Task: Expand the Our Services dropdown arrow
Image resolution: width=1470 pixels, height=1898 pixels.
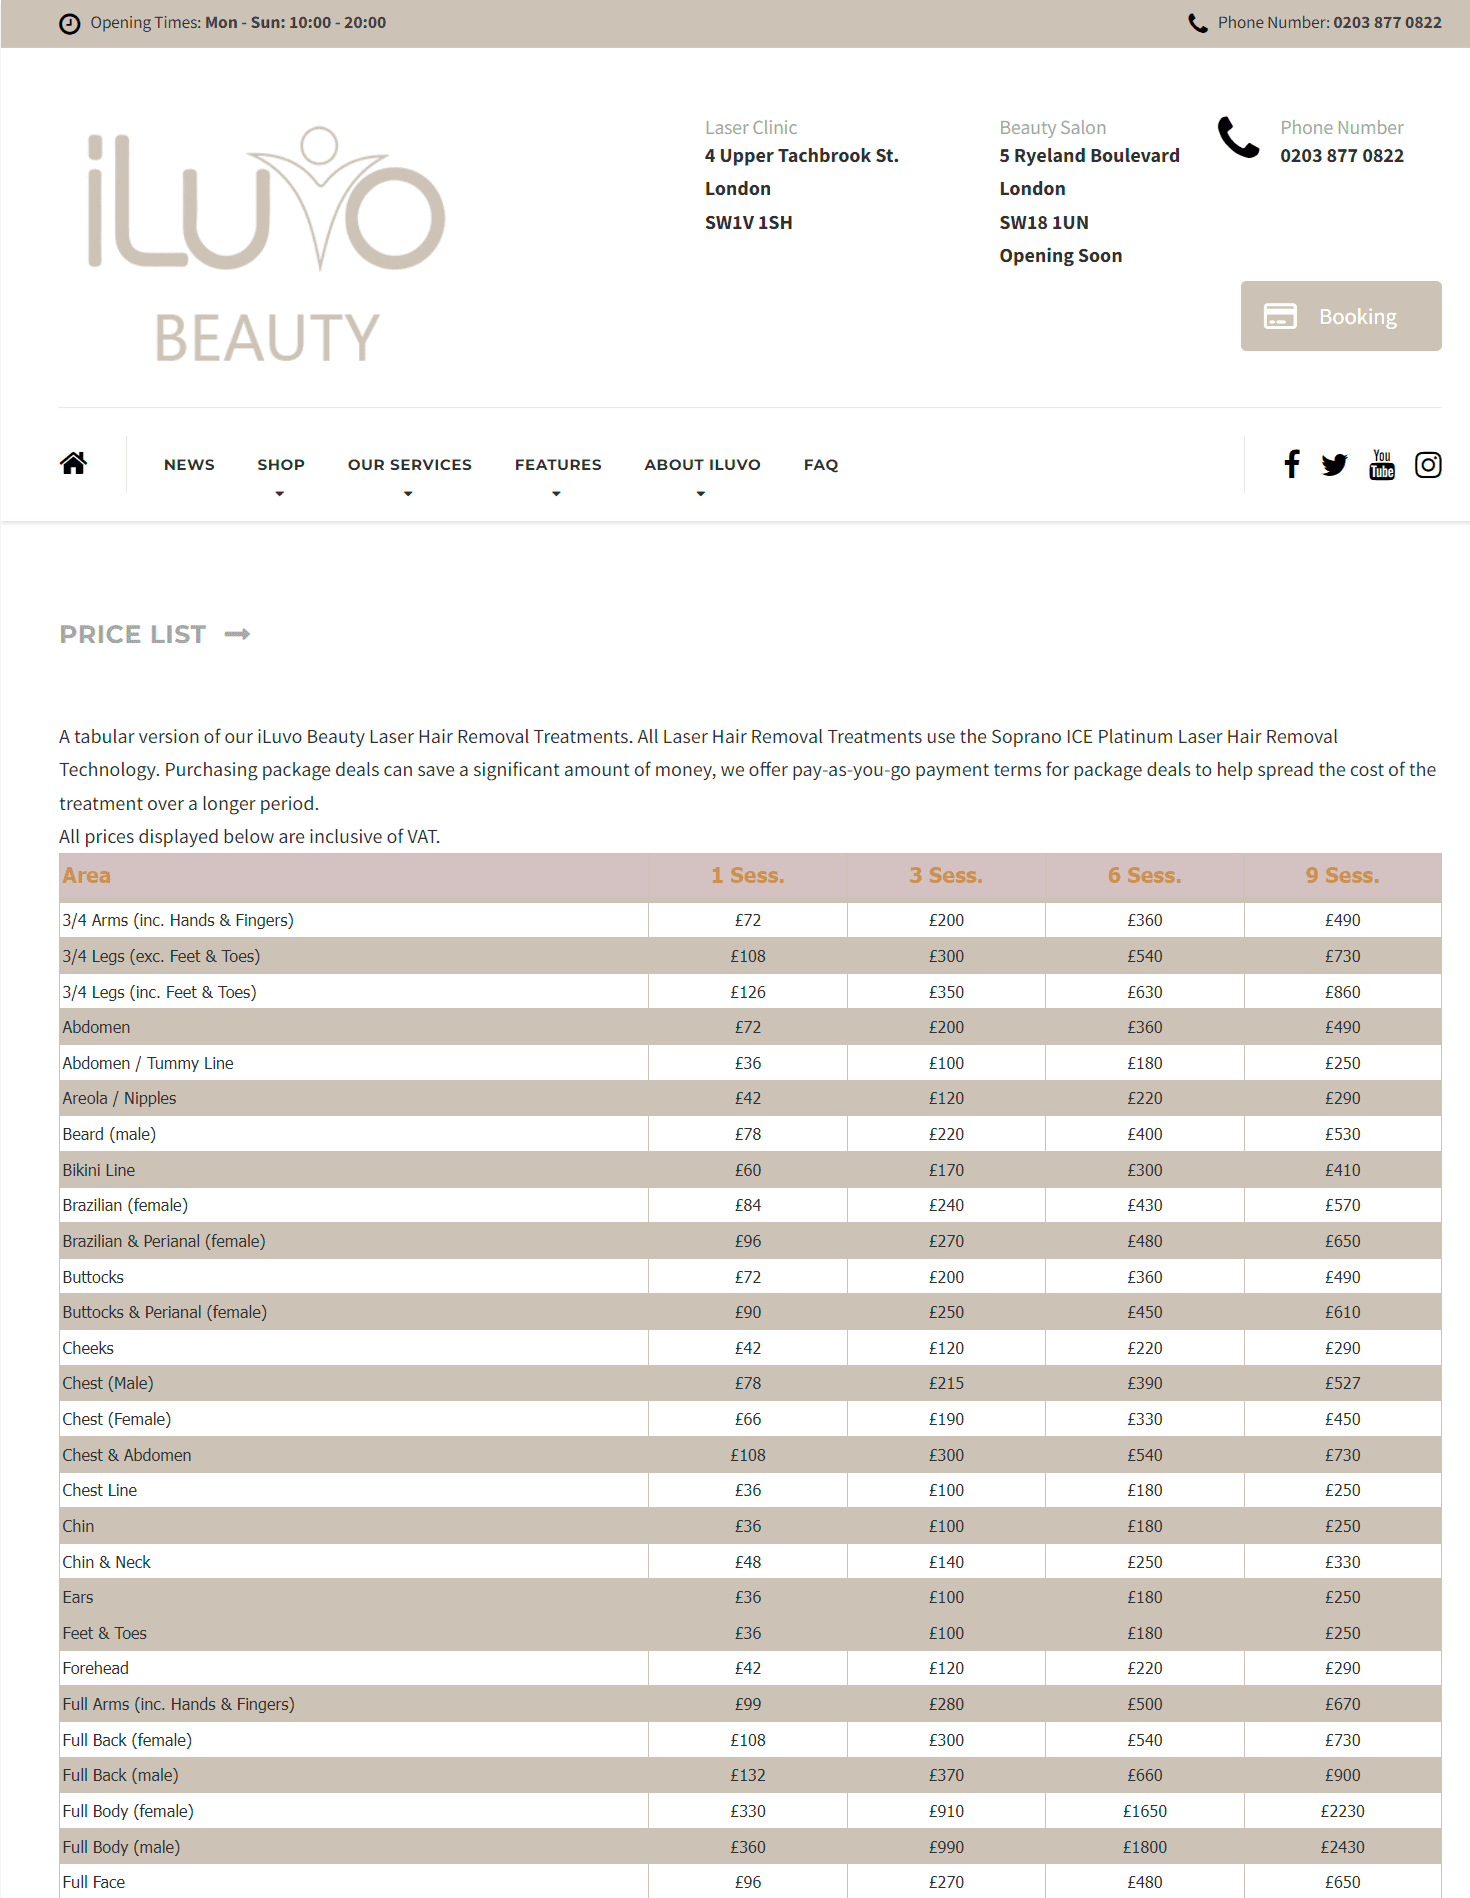Action: pyautogui.click(x=408, y=493)
